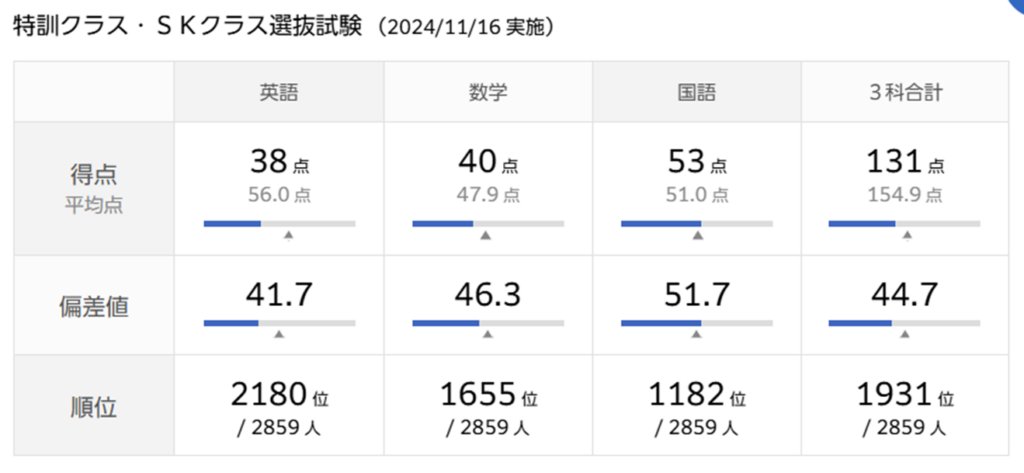1024x473 pixels.
Task: Click the average marker triangle under Math score bar
Action: pos(485,236)
